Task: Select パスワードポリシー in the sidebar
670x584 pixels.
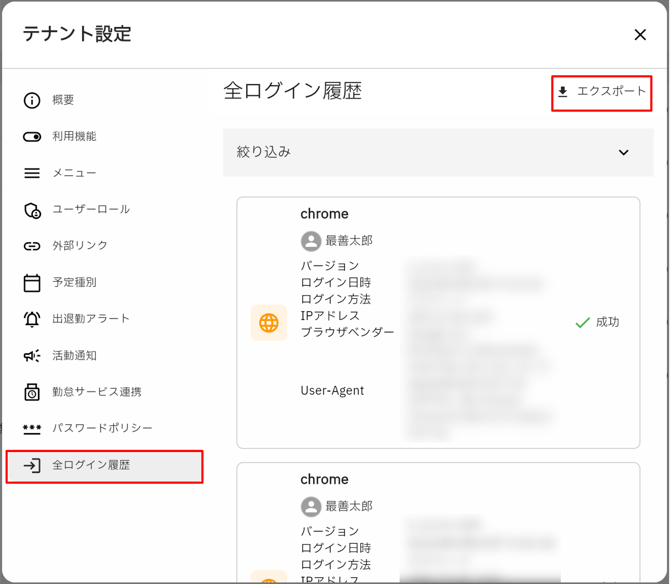Action: (104, 428)
